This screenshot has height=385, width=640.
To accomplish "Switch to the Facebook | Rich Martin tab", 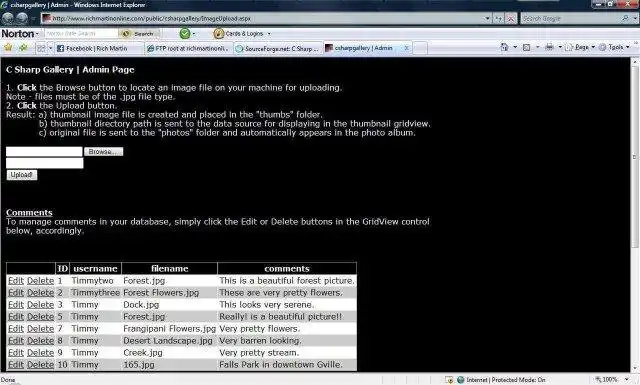I will point(99,49).
